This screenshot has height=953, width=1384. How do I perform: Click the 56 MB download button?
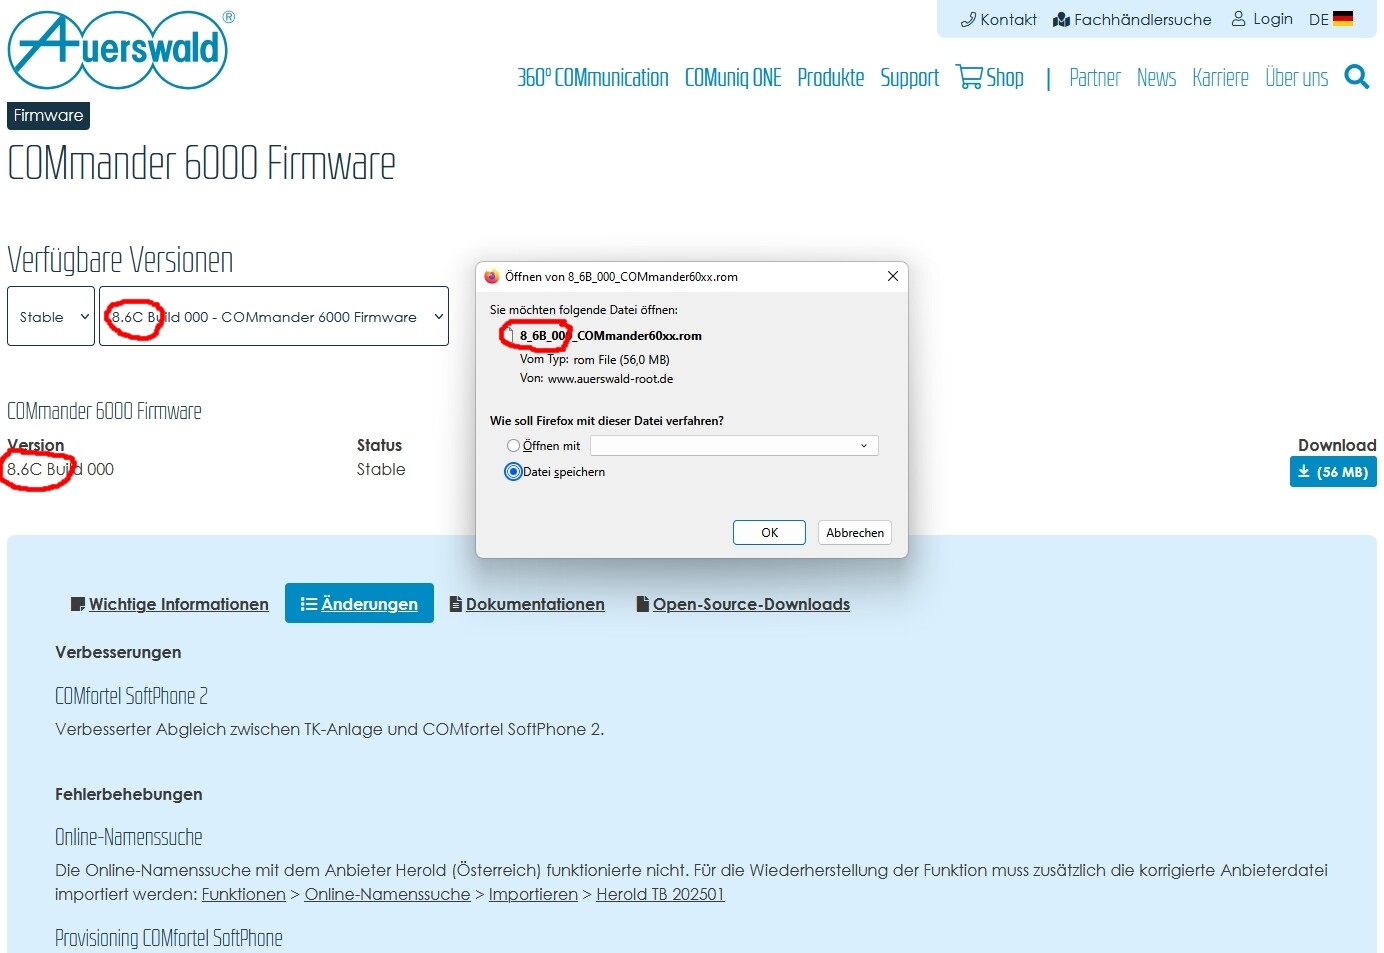click(x=1332, y=472)
